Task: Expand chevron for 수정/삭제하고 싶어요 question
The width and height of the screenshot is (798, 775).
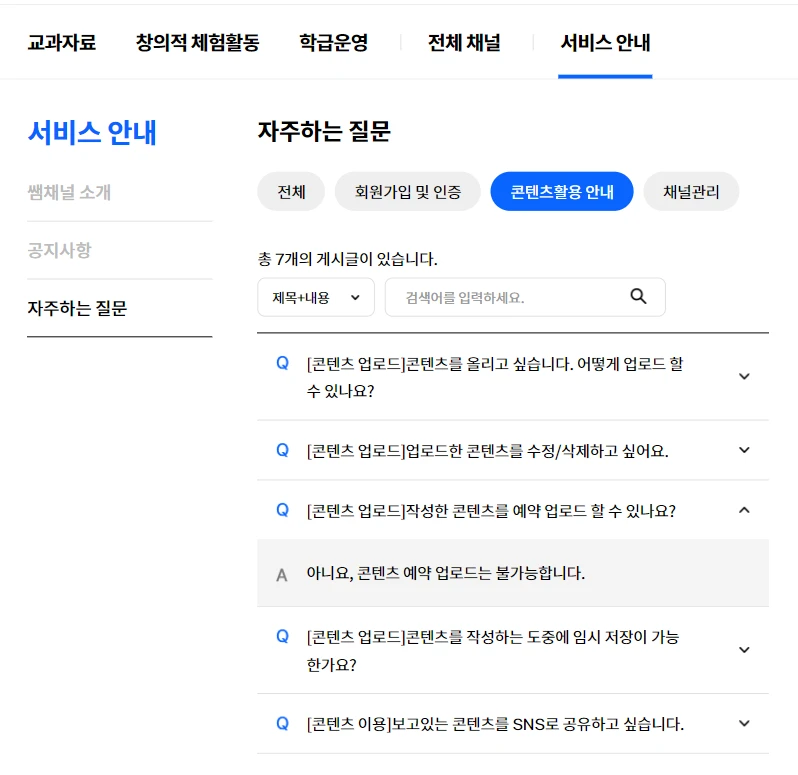Action: point(744,450)
